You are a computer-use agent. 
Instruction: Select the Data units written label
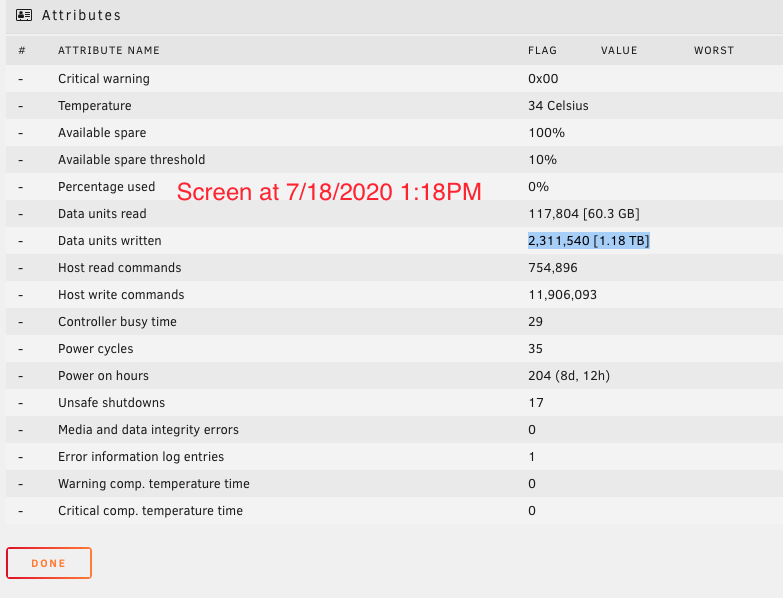point(110,241)
